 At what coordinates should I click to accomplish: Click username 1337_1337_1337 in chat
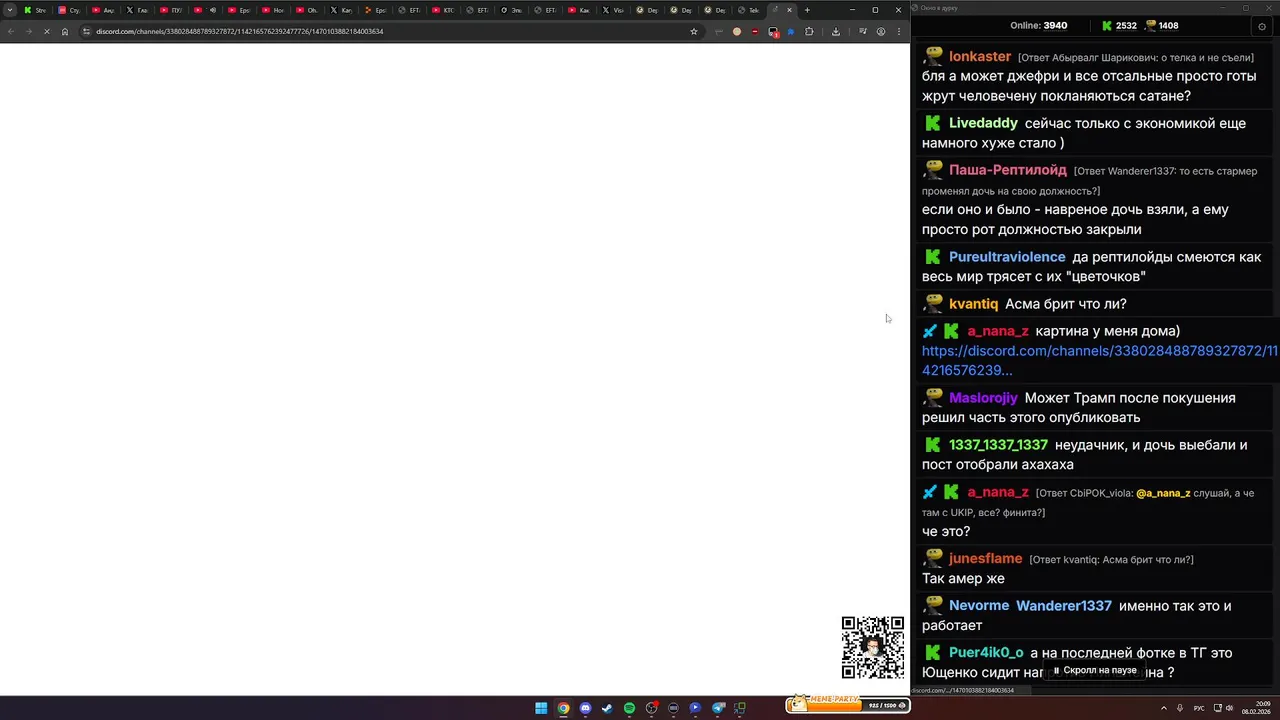(x=998, y=445)
